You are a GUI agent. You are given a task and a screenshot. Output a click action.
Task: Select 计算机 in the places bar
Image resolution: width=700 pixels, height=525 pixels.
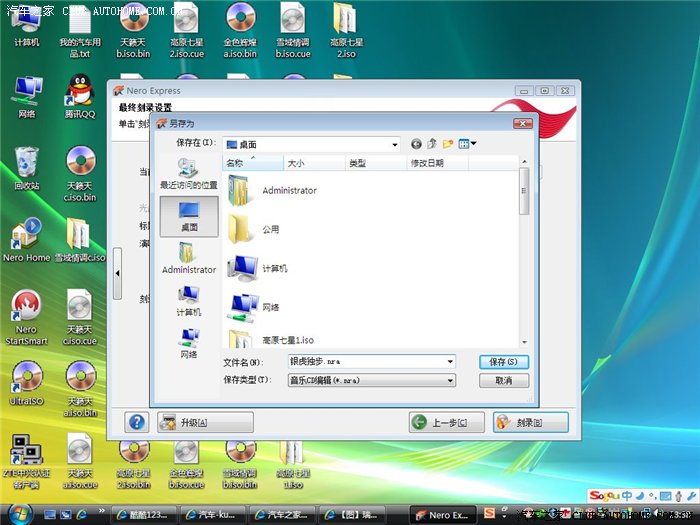[x=189, y=300]
